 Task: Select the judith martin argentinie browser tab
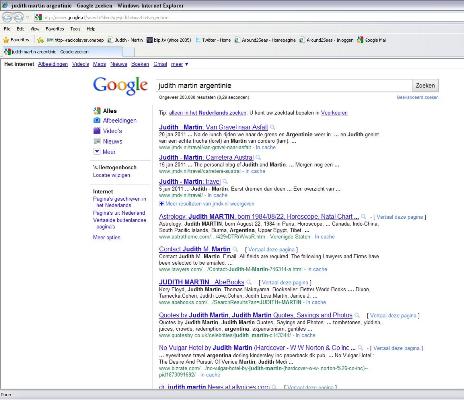click(62, 52)
